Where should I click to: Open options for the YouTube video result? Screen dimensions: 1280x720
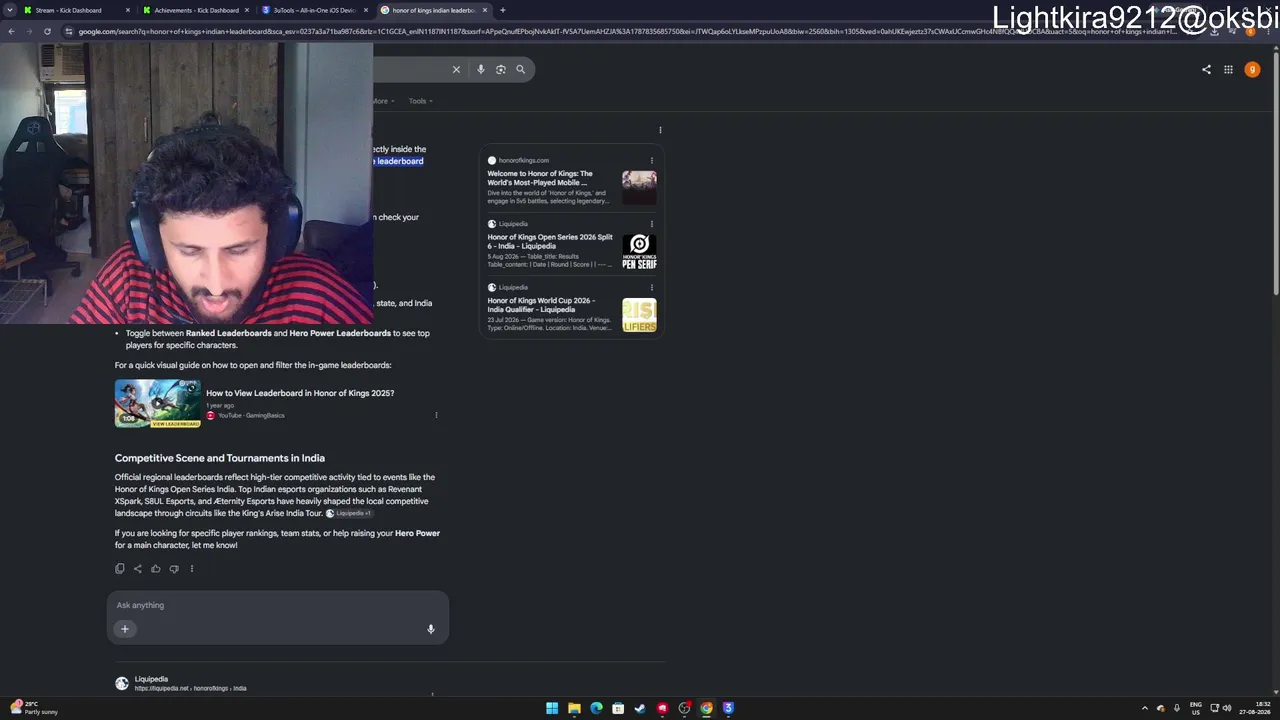(x=436, y=415)
